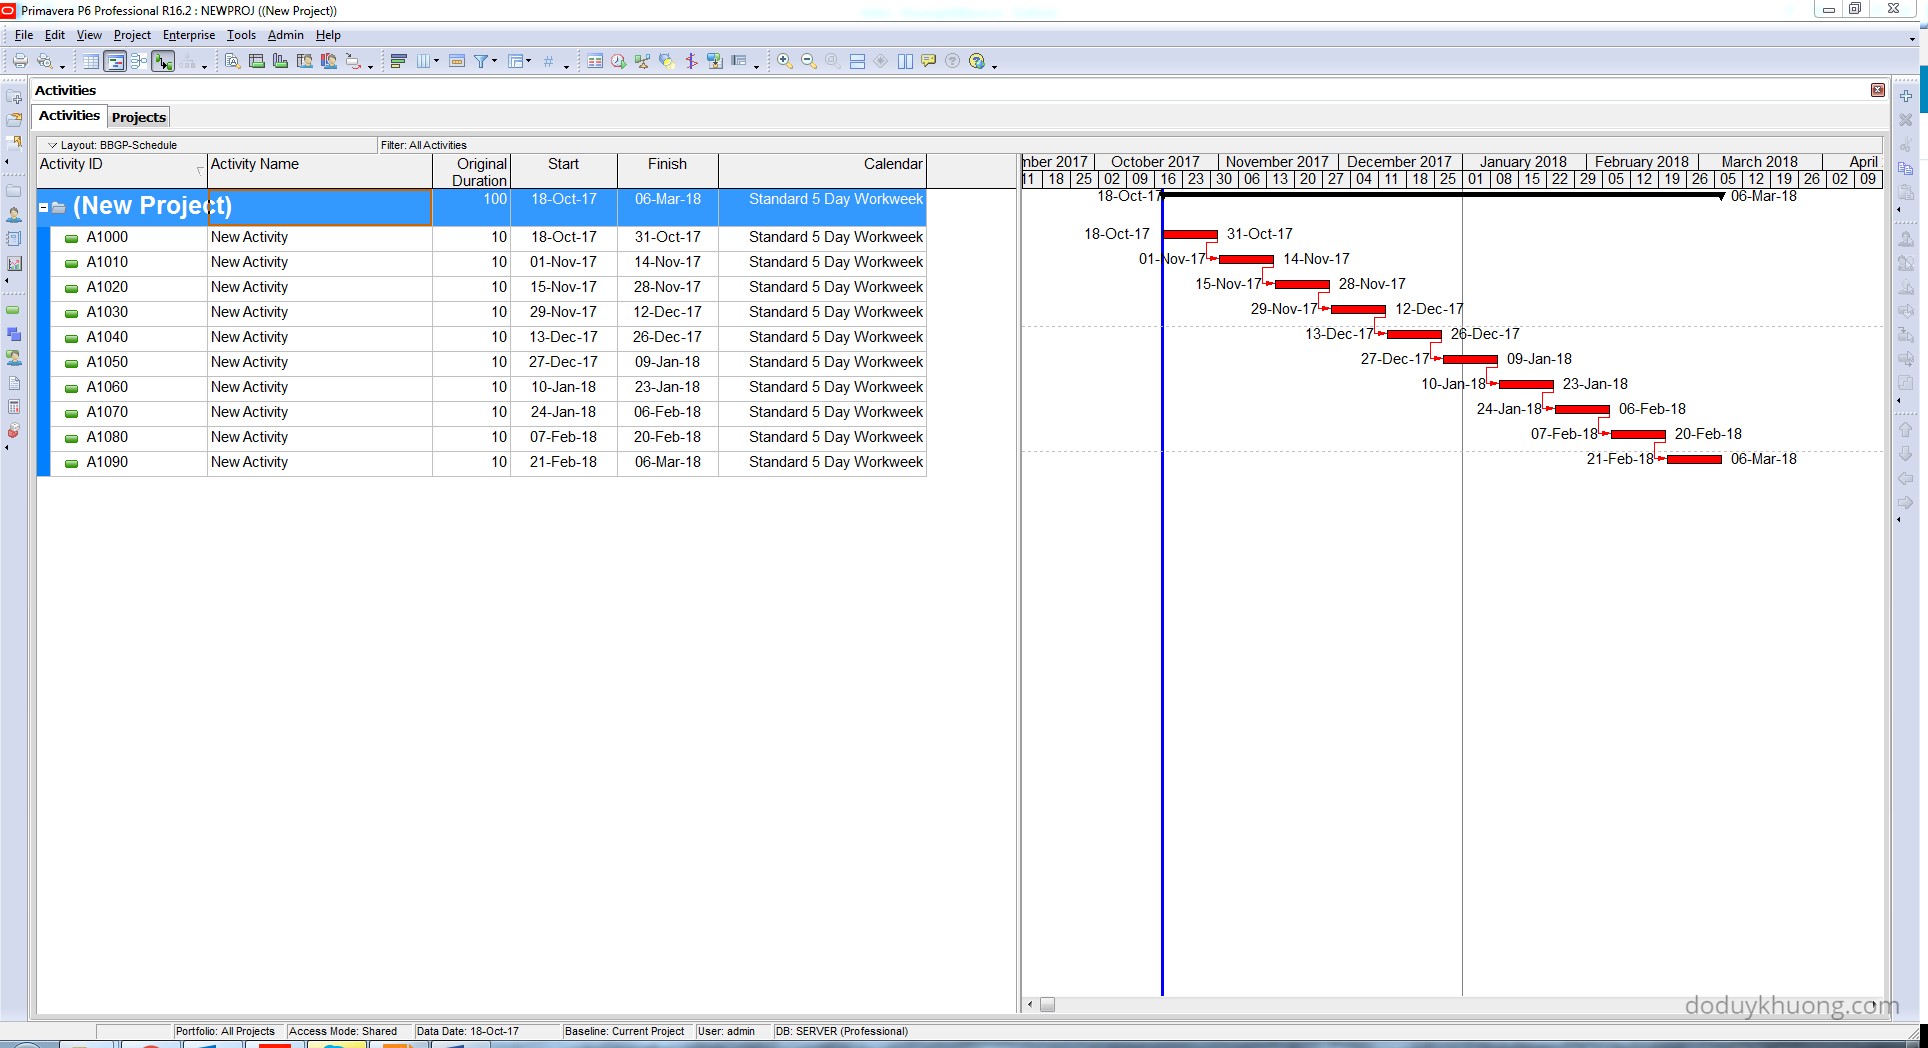
Task: Open the Columns dropdown arrow in toolbar
Action: pos(436,62)
